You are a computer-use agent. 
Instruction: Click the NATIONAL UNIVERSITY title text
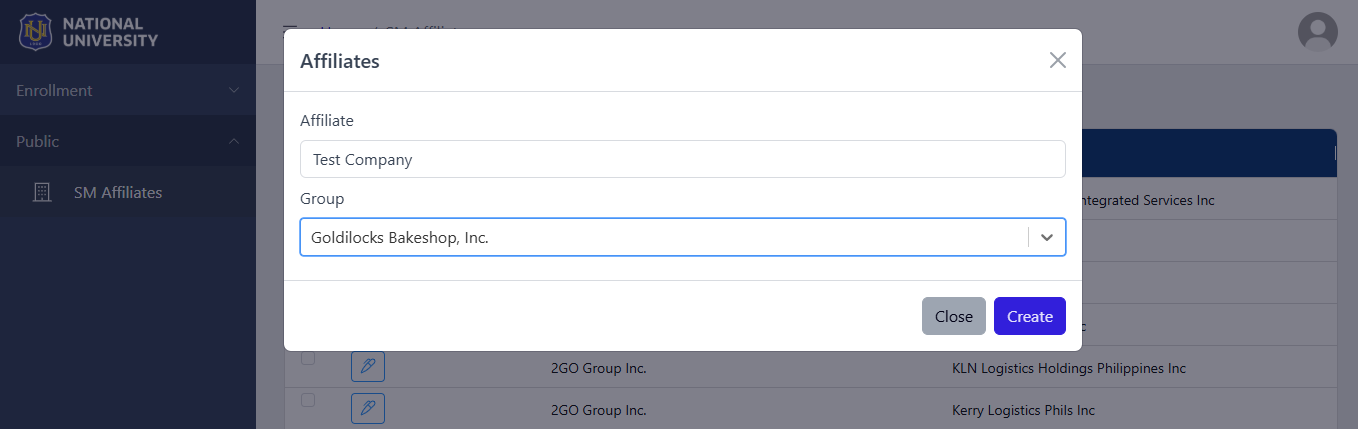pyautogui.click(x=110, y=32)
